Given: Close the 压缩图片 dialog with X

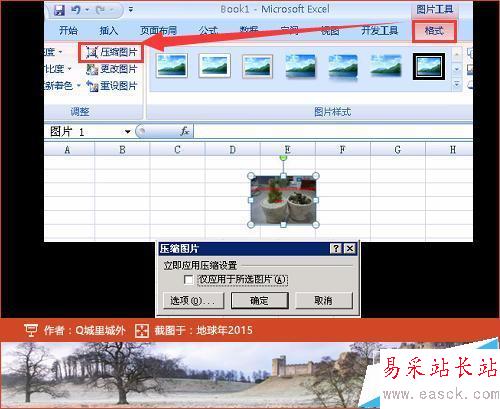Looking at the screenshot, I should [x=350, y=248].
